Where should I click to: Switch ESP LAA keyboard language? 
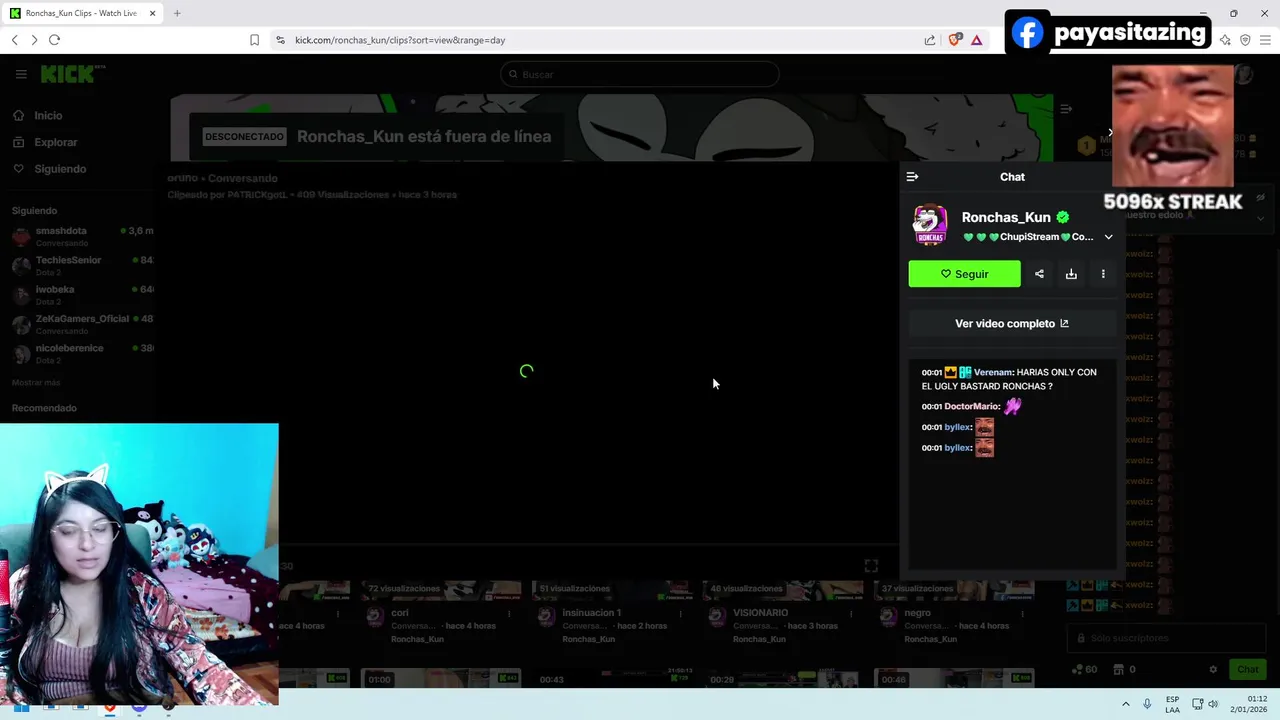tap(1172, 704)
